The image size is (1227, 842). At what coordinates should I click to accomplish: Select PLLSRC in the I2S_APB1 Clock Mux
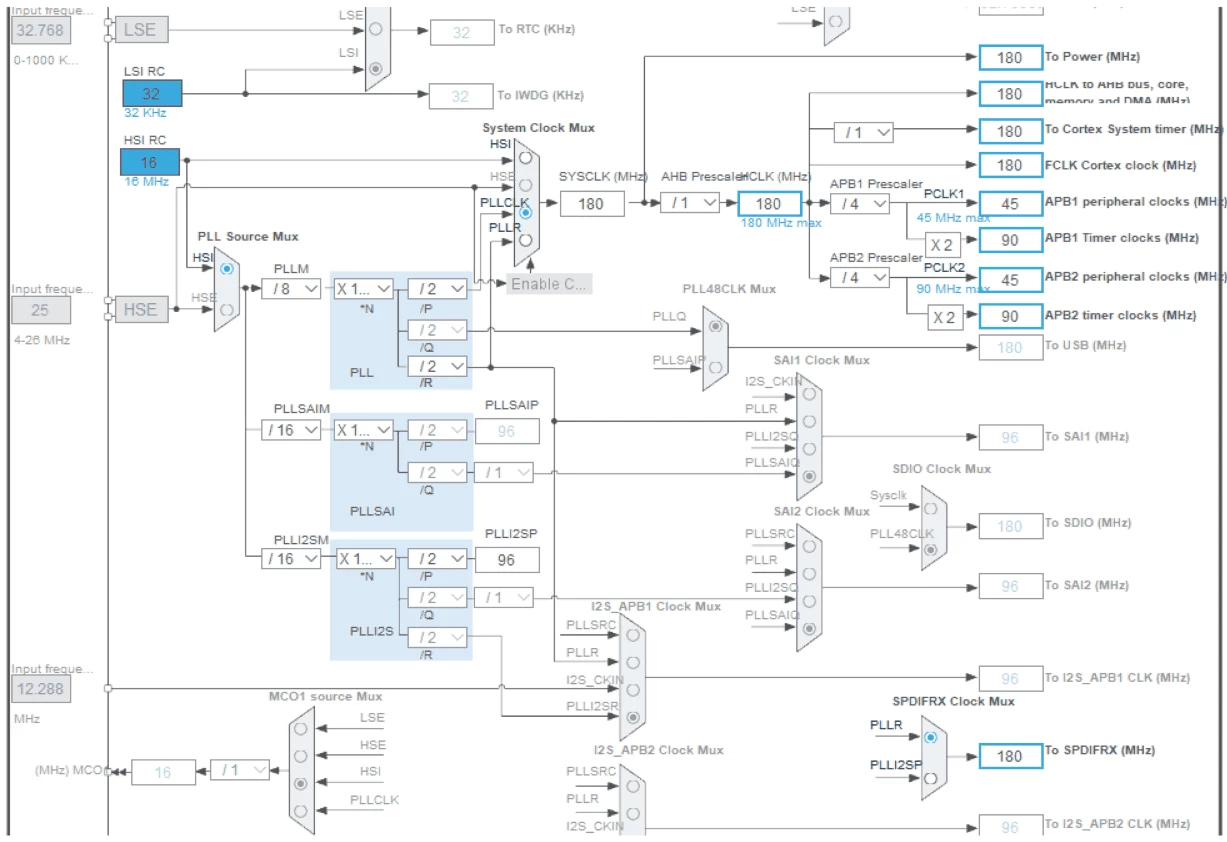point(632,635)
